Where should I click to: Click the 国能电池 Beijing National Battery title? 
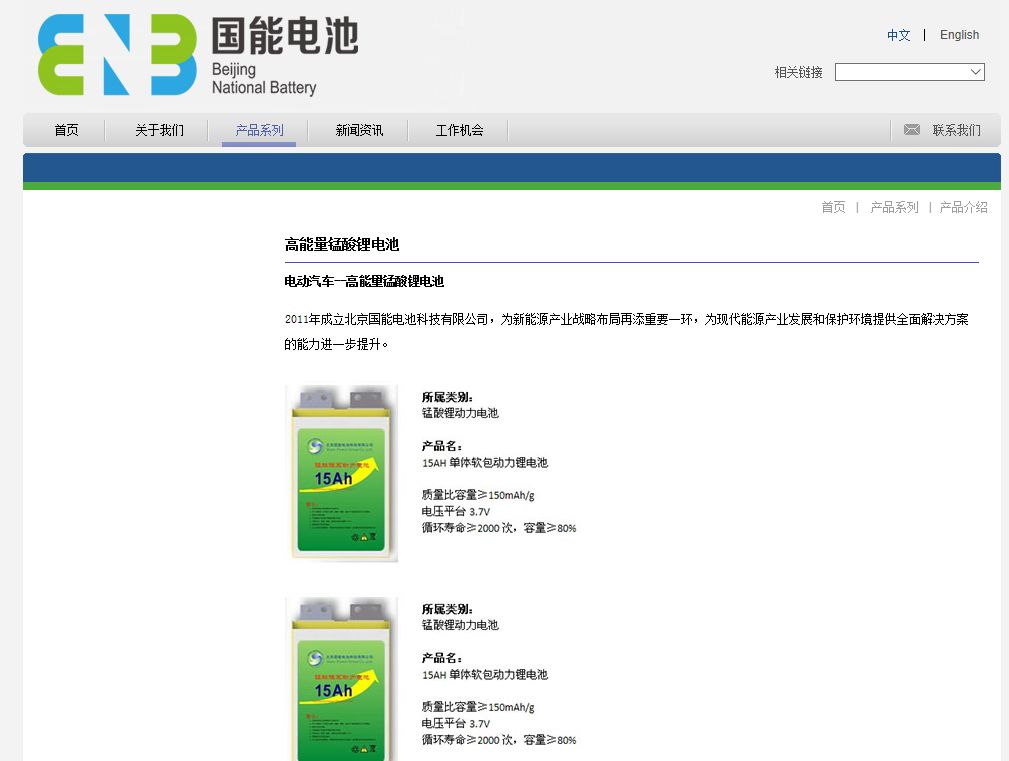(x=283, y=57)
